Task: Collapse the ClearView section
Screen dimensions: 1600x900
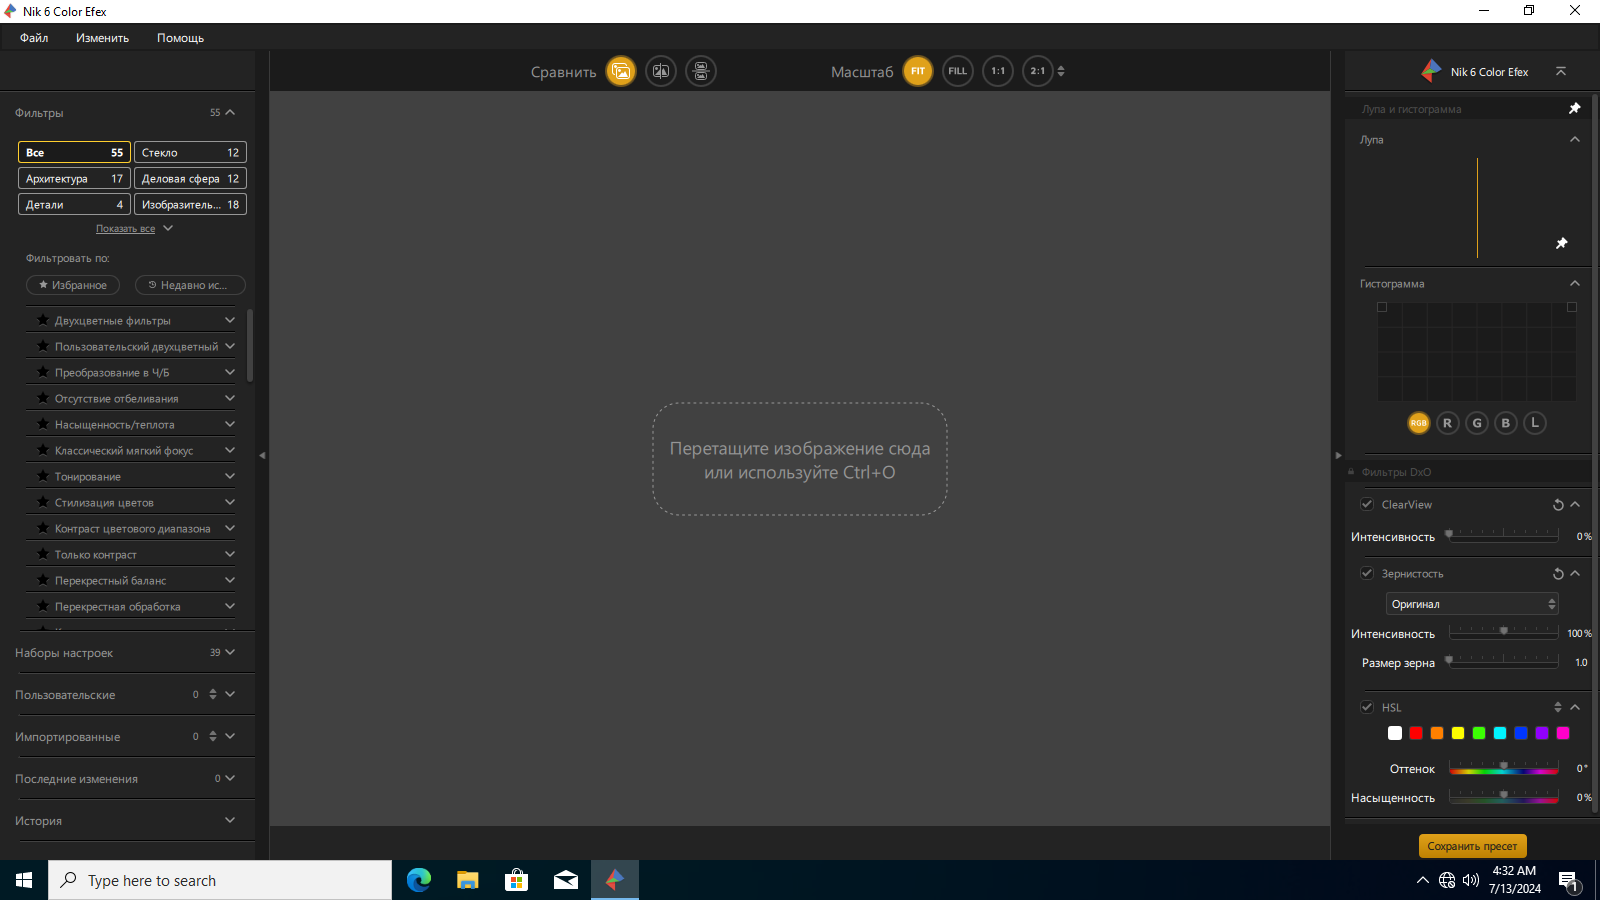Action: click(x=1575, y=504)
